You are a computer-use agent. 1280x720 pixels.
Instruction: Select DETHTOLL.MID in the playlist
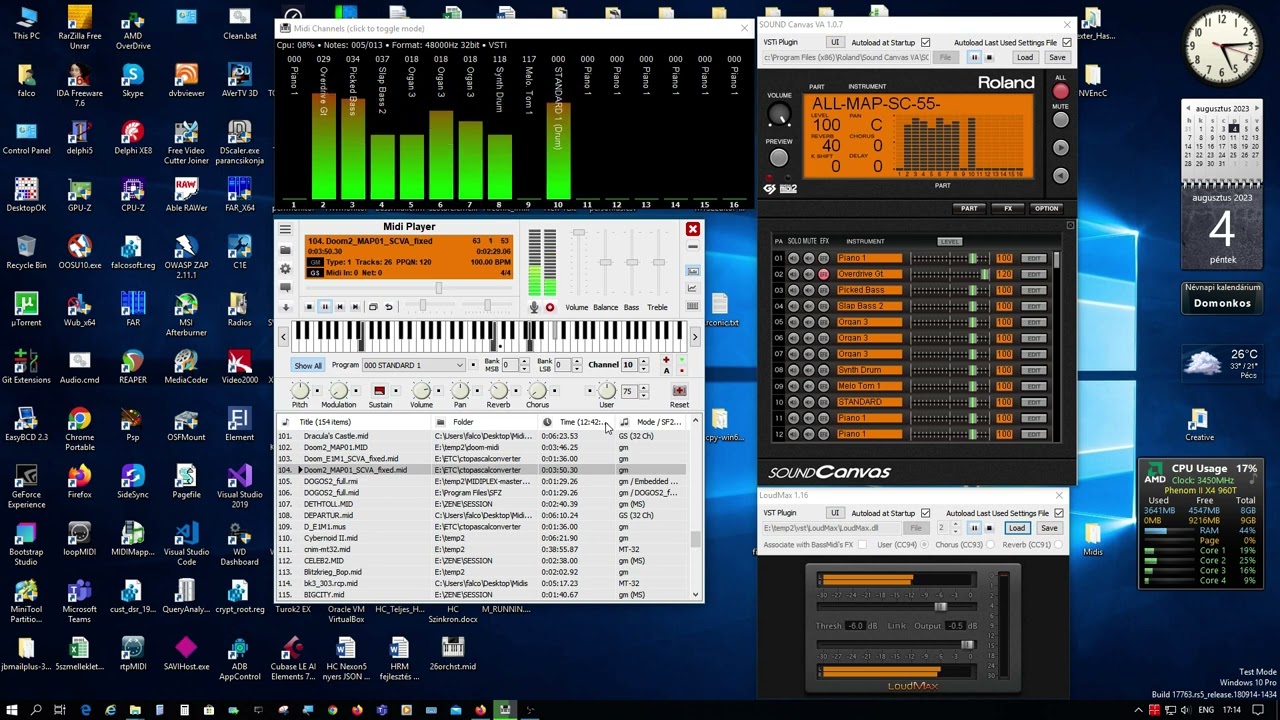(480, 504)
